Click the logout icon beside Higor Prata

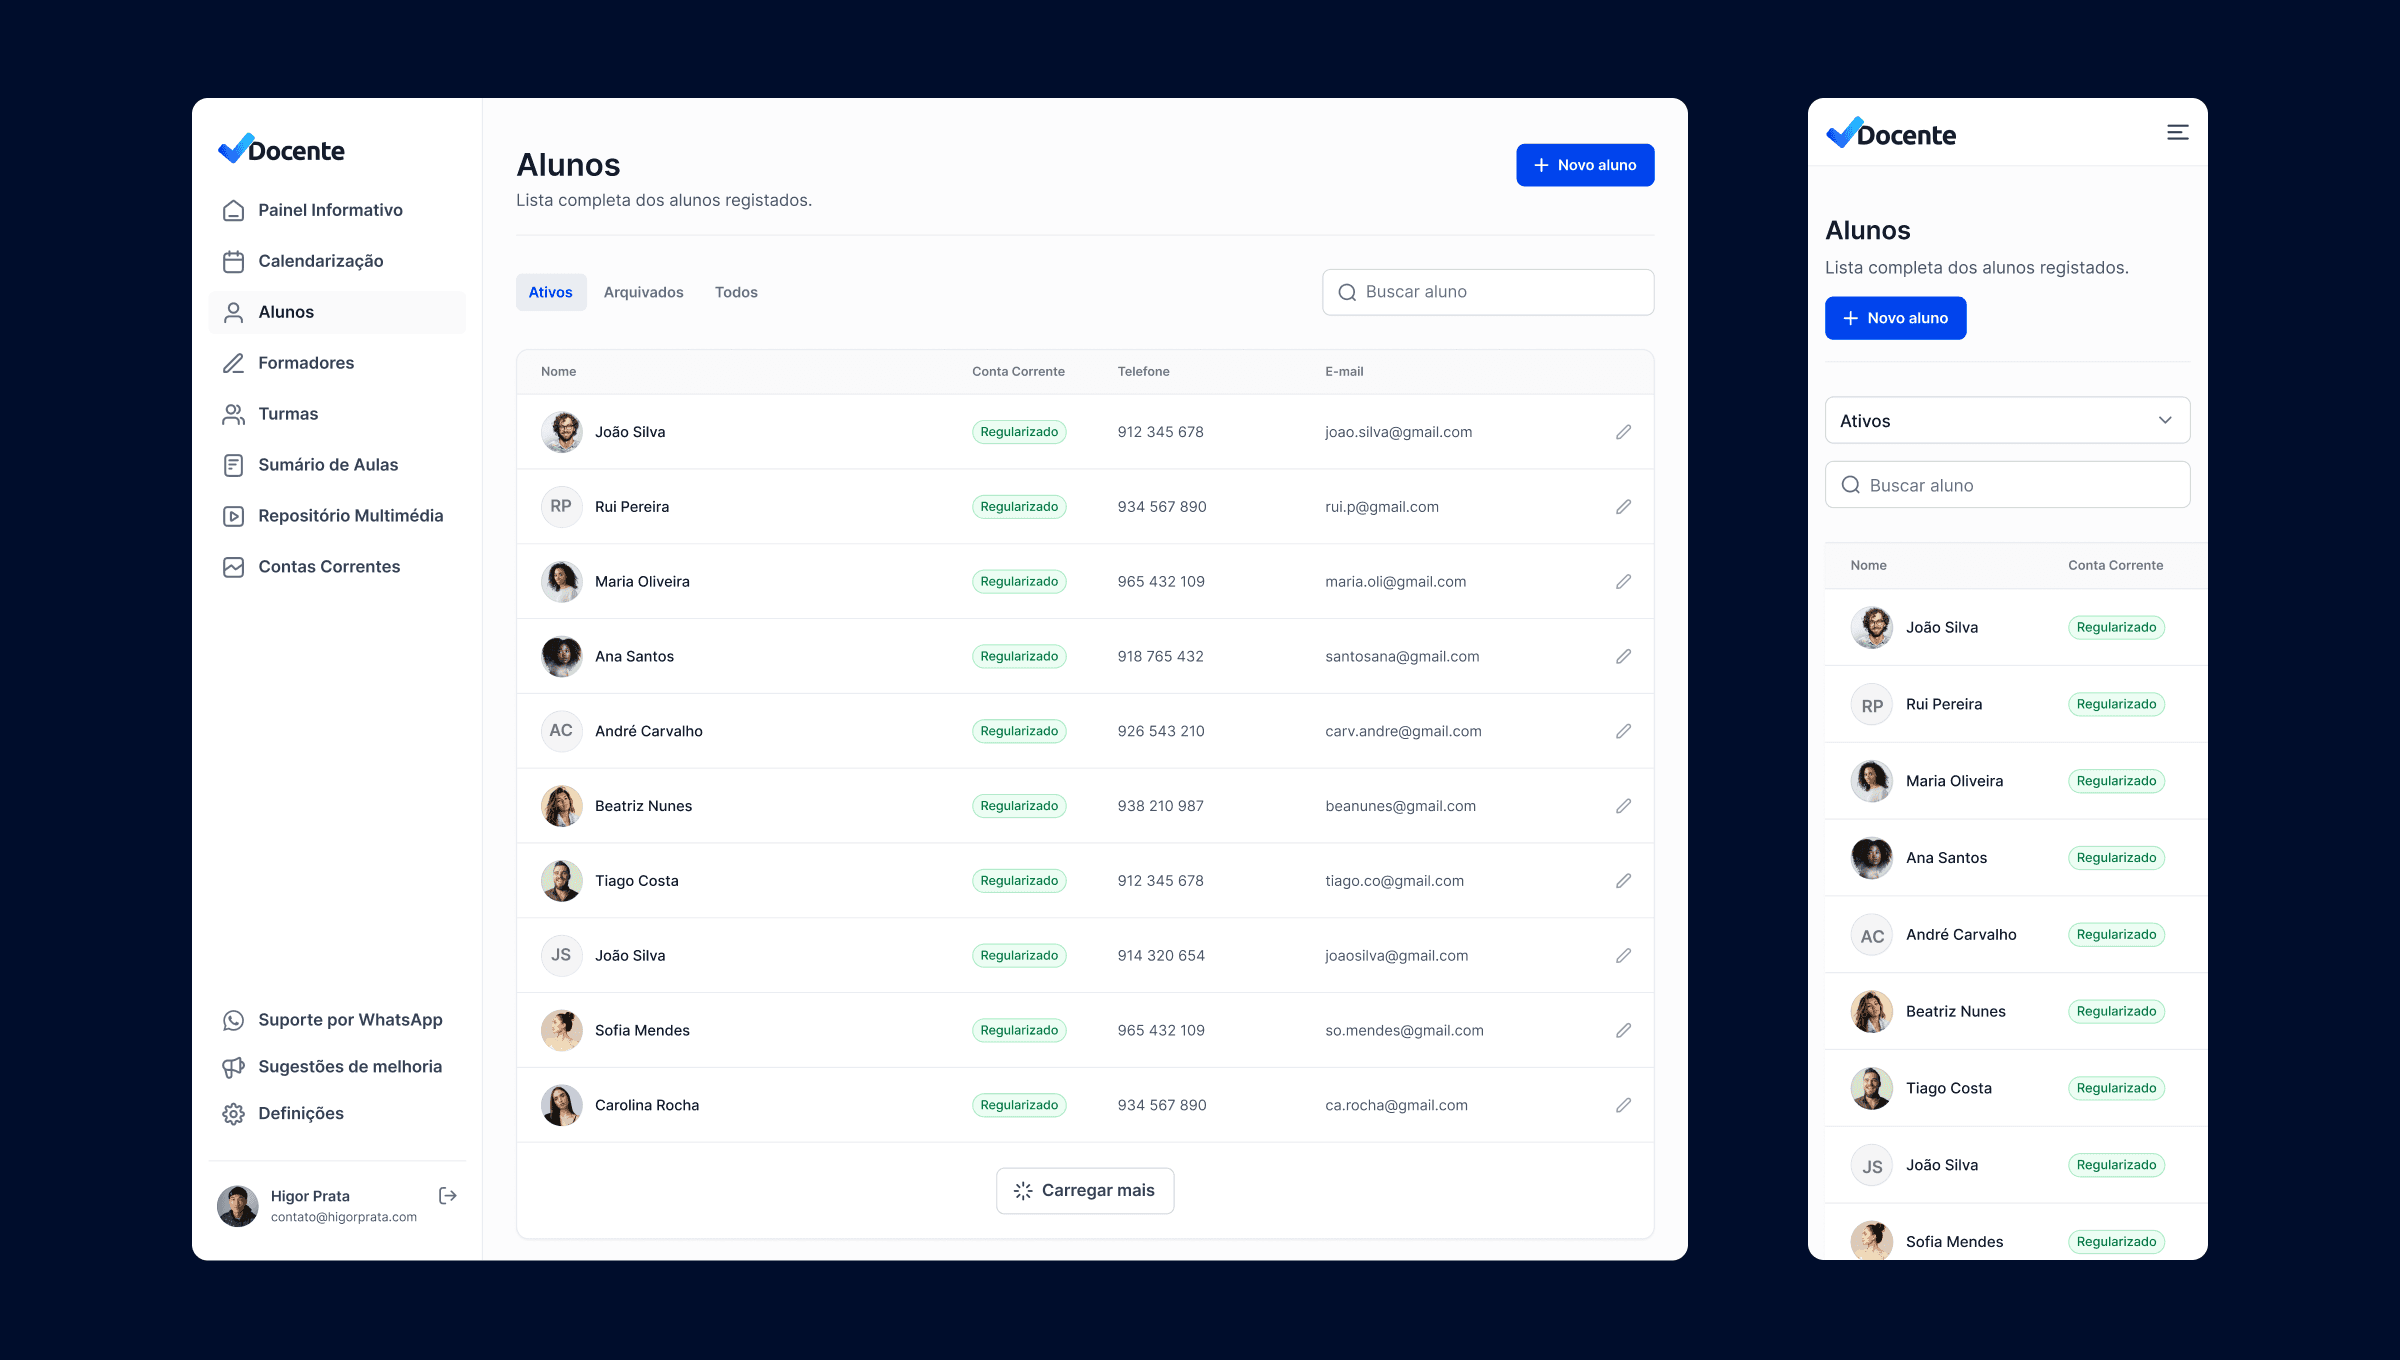pos(447,1196)
